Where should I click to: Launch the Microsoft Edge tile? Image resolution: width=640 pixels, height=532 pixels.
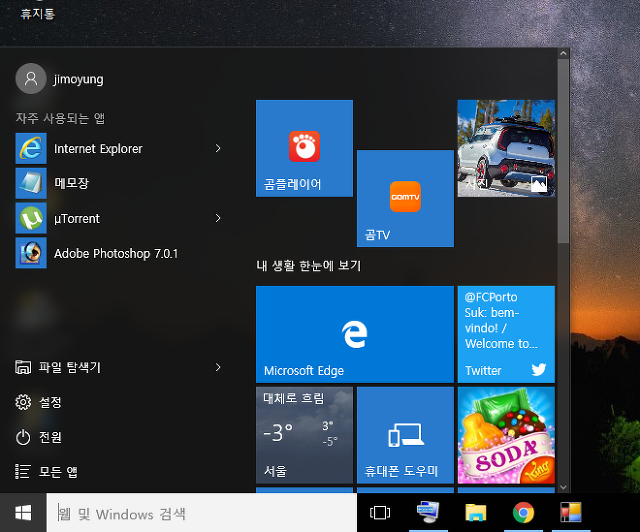pyautogui.click(x=355, y=334)
